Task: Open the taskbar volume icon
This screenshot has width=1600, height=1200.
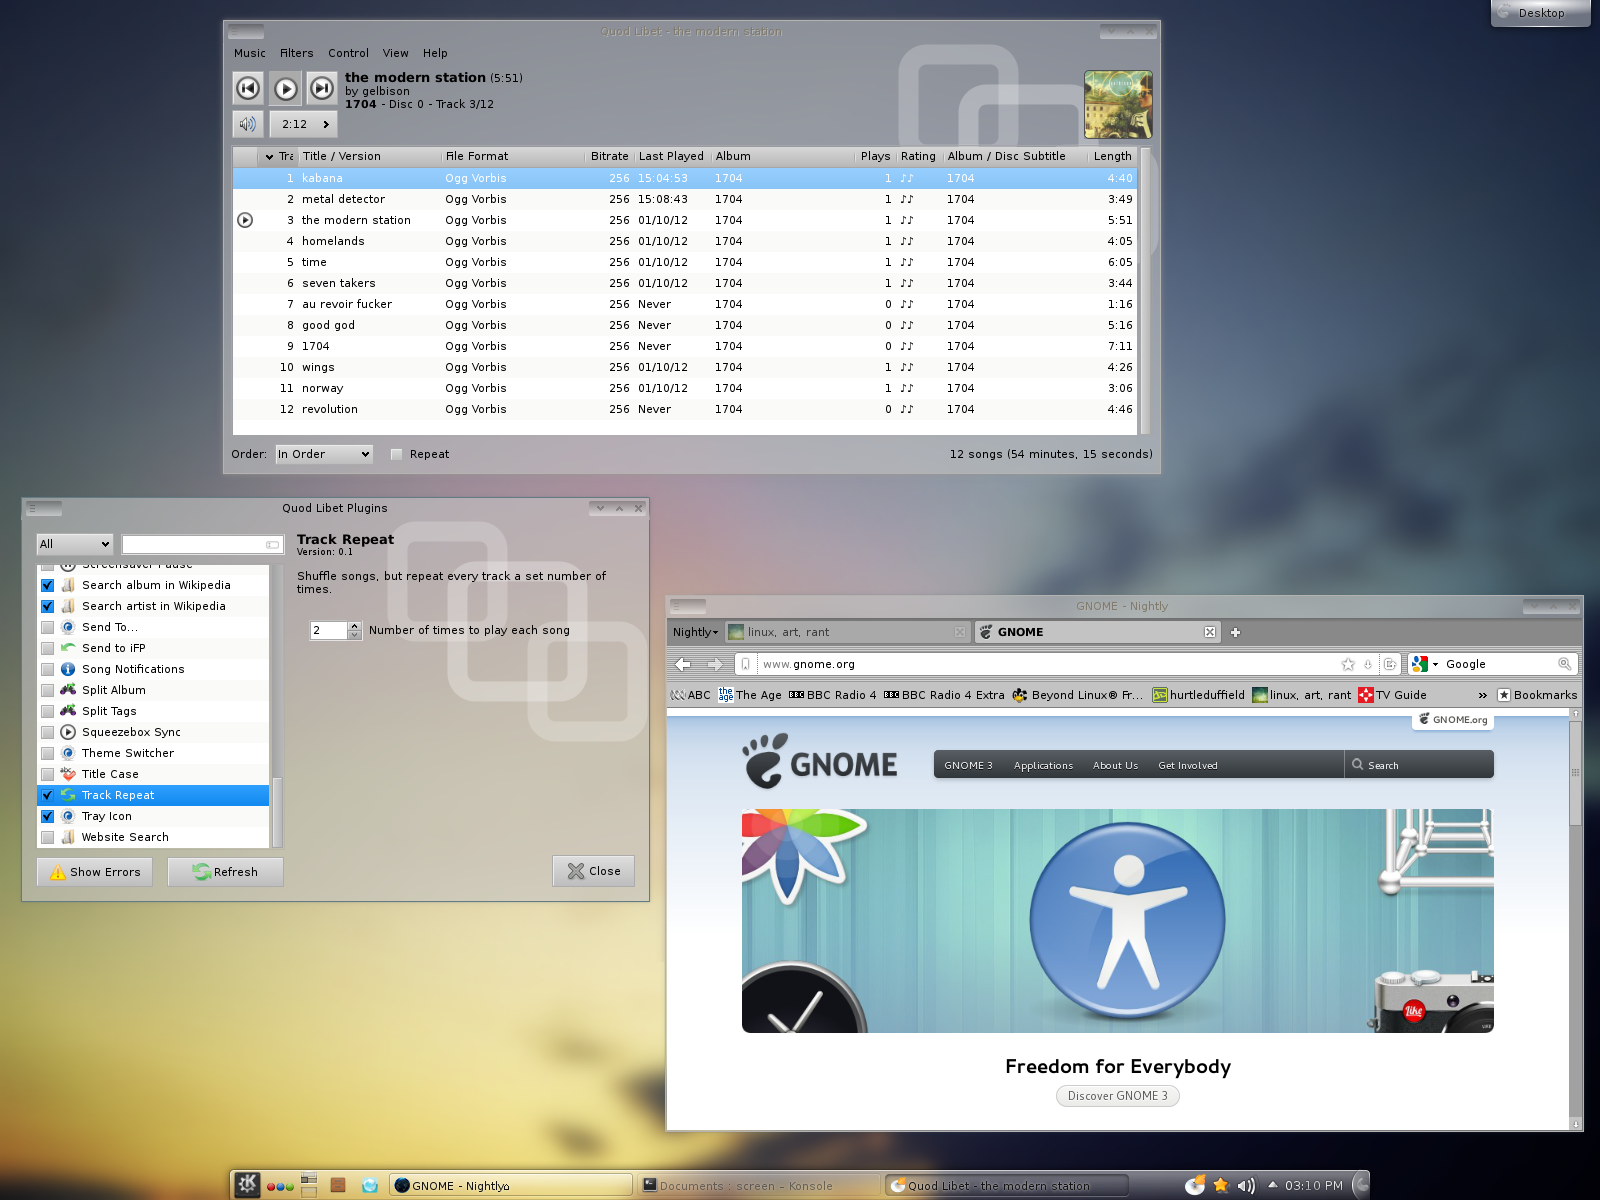Action: pyautogui.click(x=1245, y=1186)
